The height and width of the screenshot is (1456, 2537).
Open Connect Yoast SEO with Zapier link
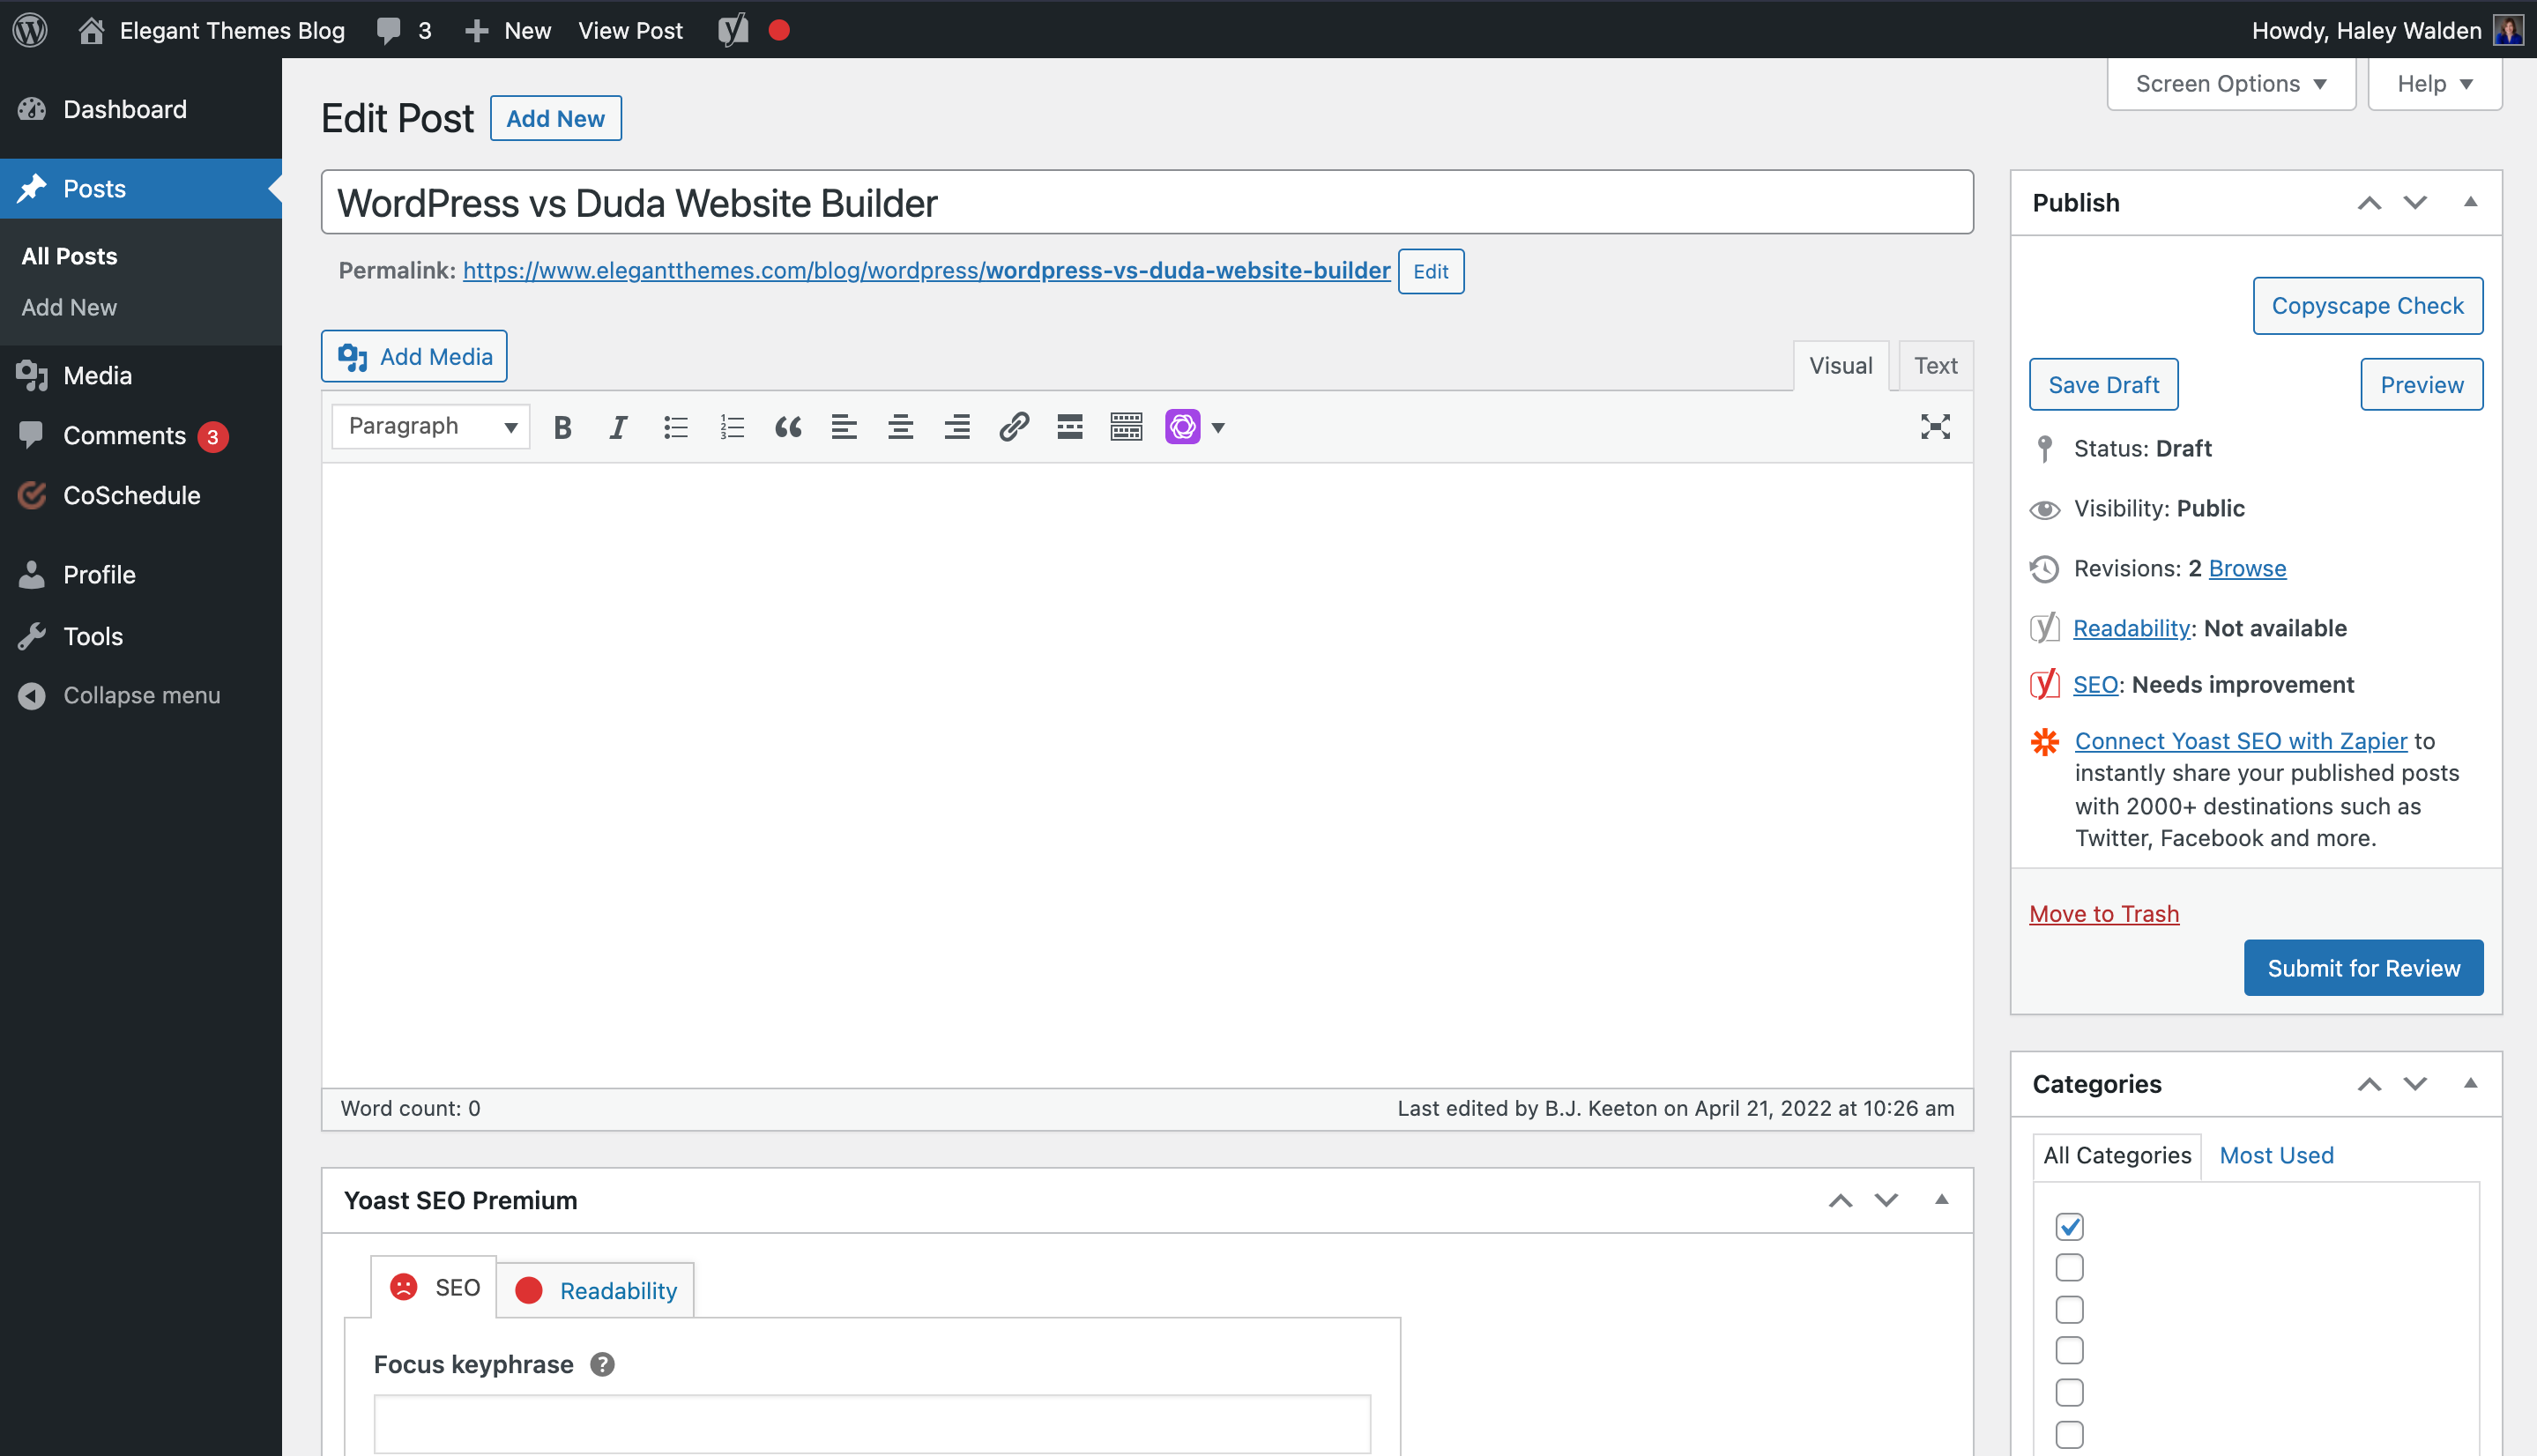point(2240,741)
